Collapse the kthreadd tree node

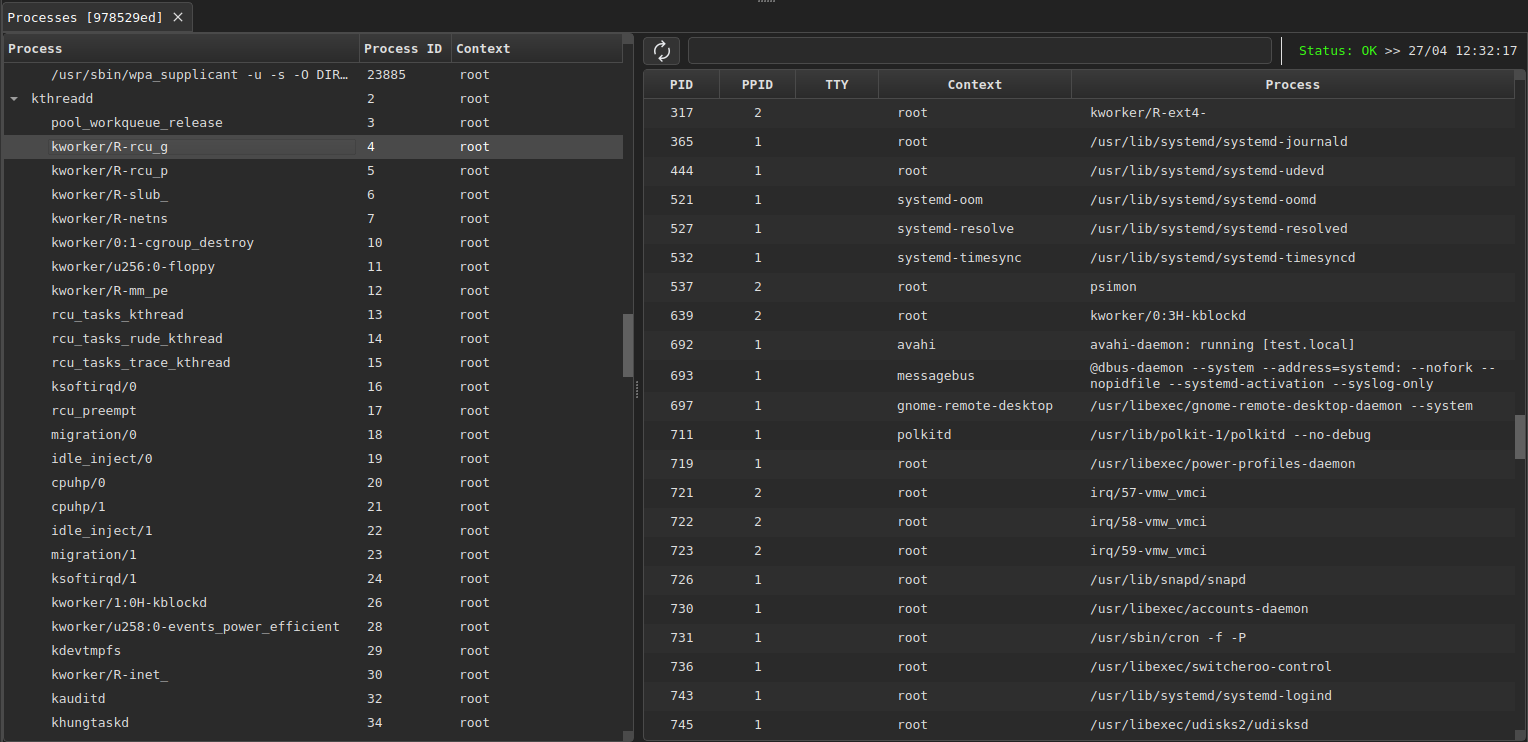tap(14, 99)
